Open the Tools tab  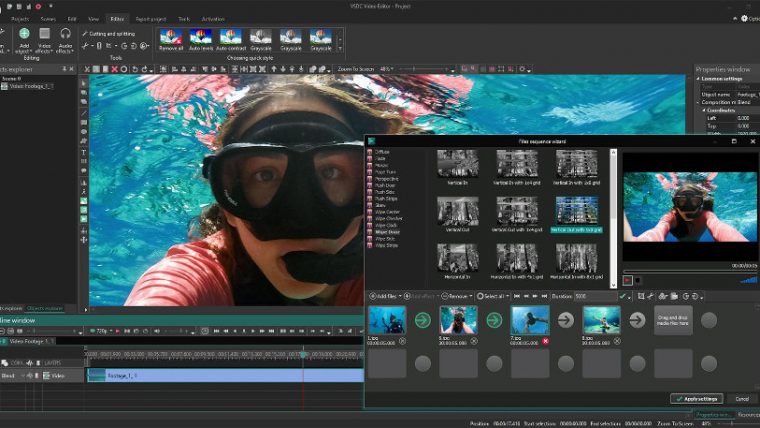coord(184,19)
